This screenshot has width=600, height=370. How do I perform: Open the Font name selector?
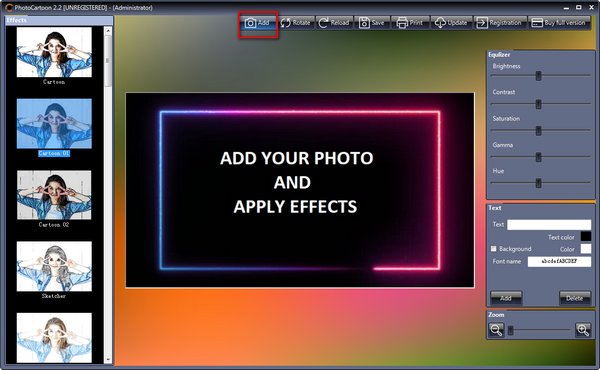[x=559, y=261]
